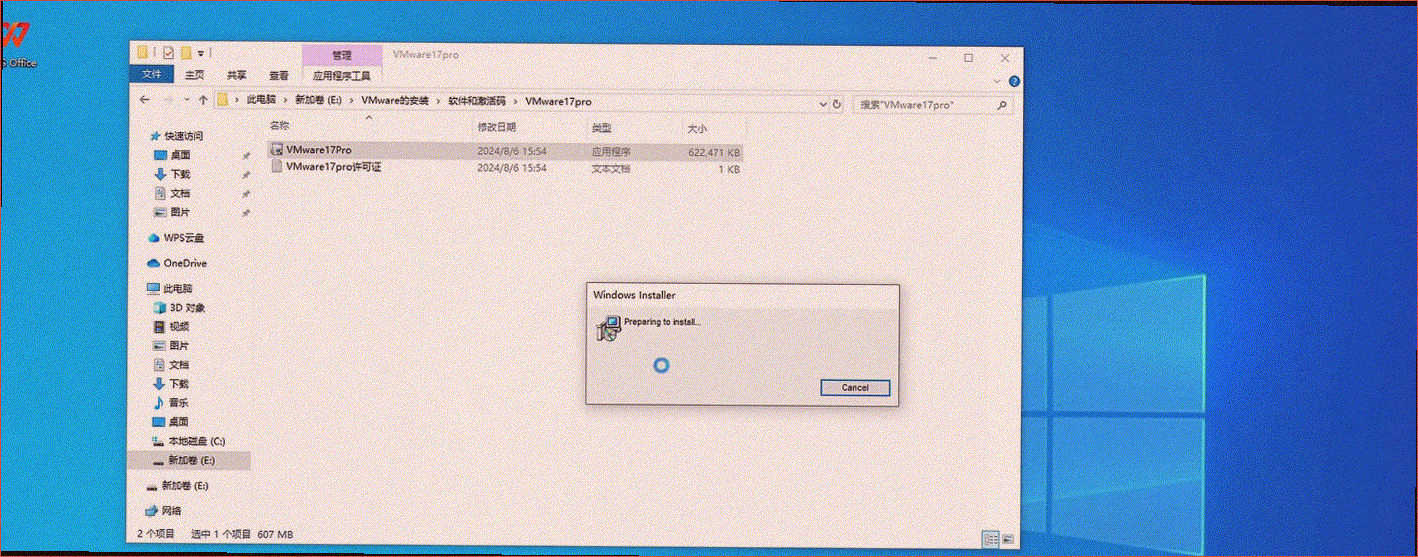This screenshot has width=1418, height=557.
Task: Open the 应用程序工具 ribbon tab
Action: click(x=342, y=75)
